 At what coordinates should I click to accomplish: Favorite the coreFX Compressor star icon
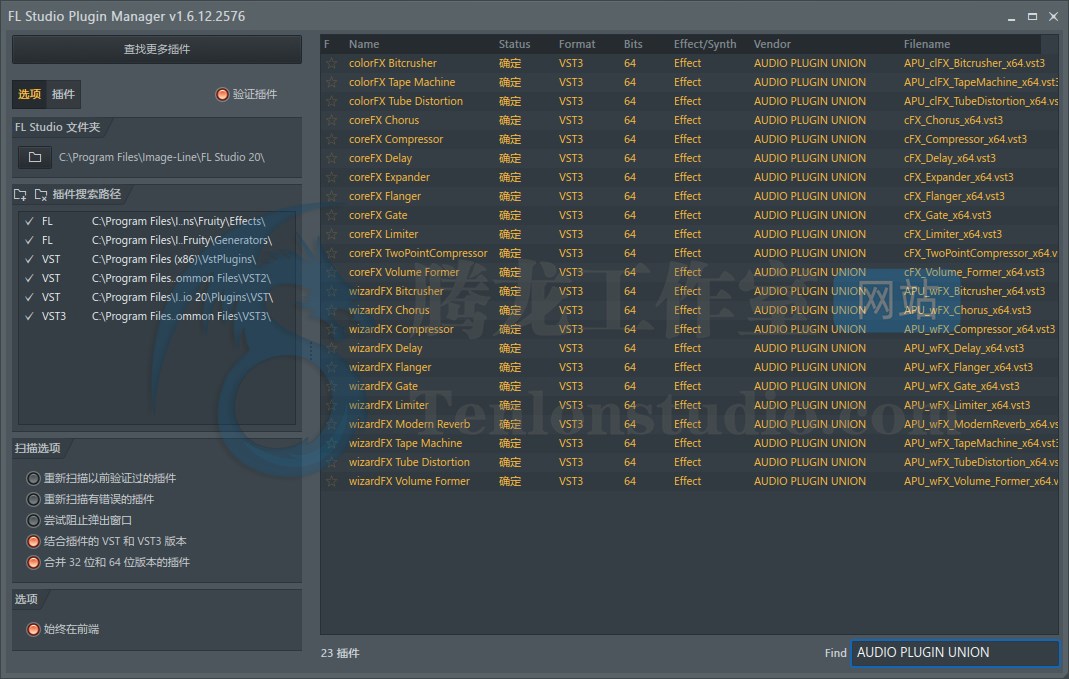click(x=331, y=140)
